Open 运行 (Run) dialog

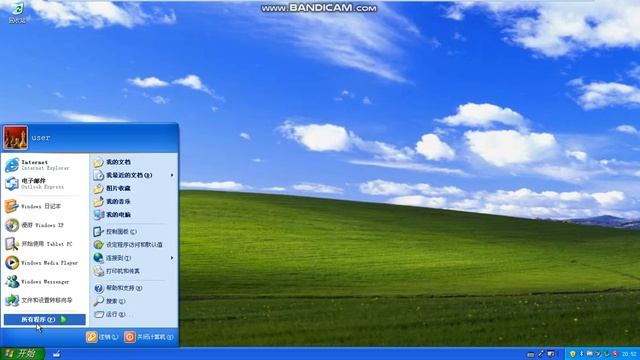point(134,314)
